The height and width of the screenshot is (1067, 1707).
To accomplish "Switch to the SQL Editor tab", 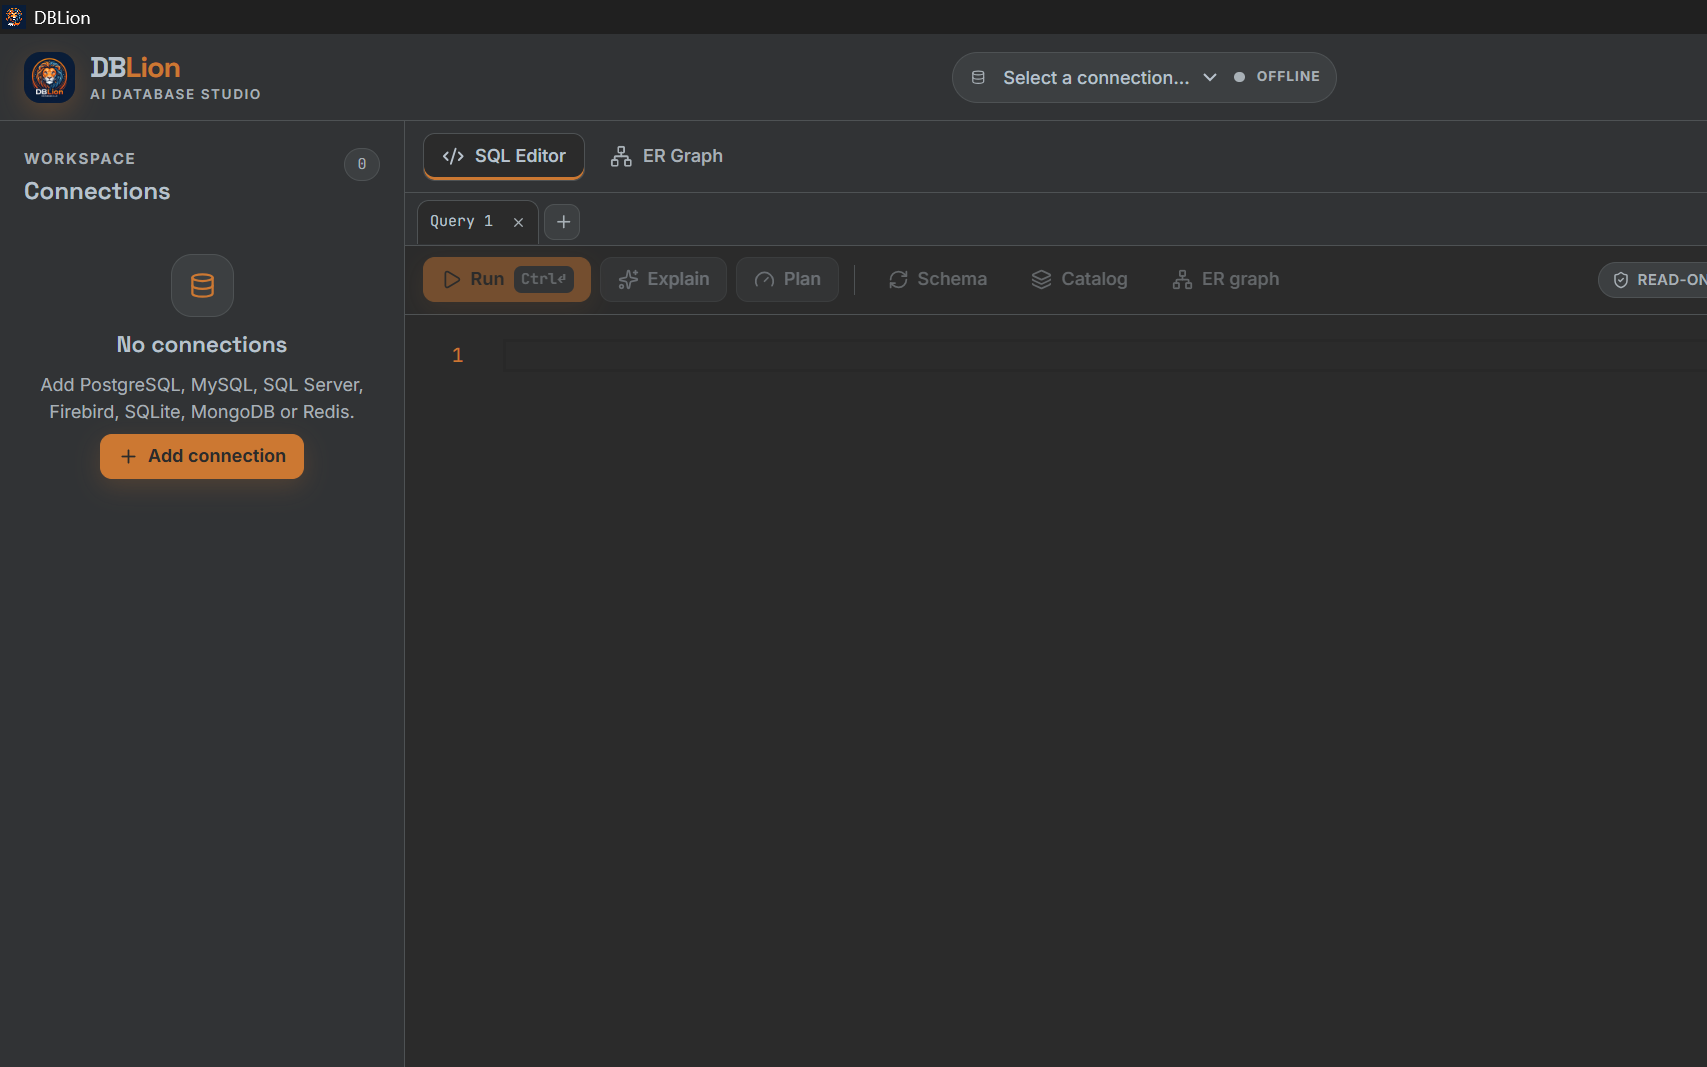I will (x=504, y=156).
